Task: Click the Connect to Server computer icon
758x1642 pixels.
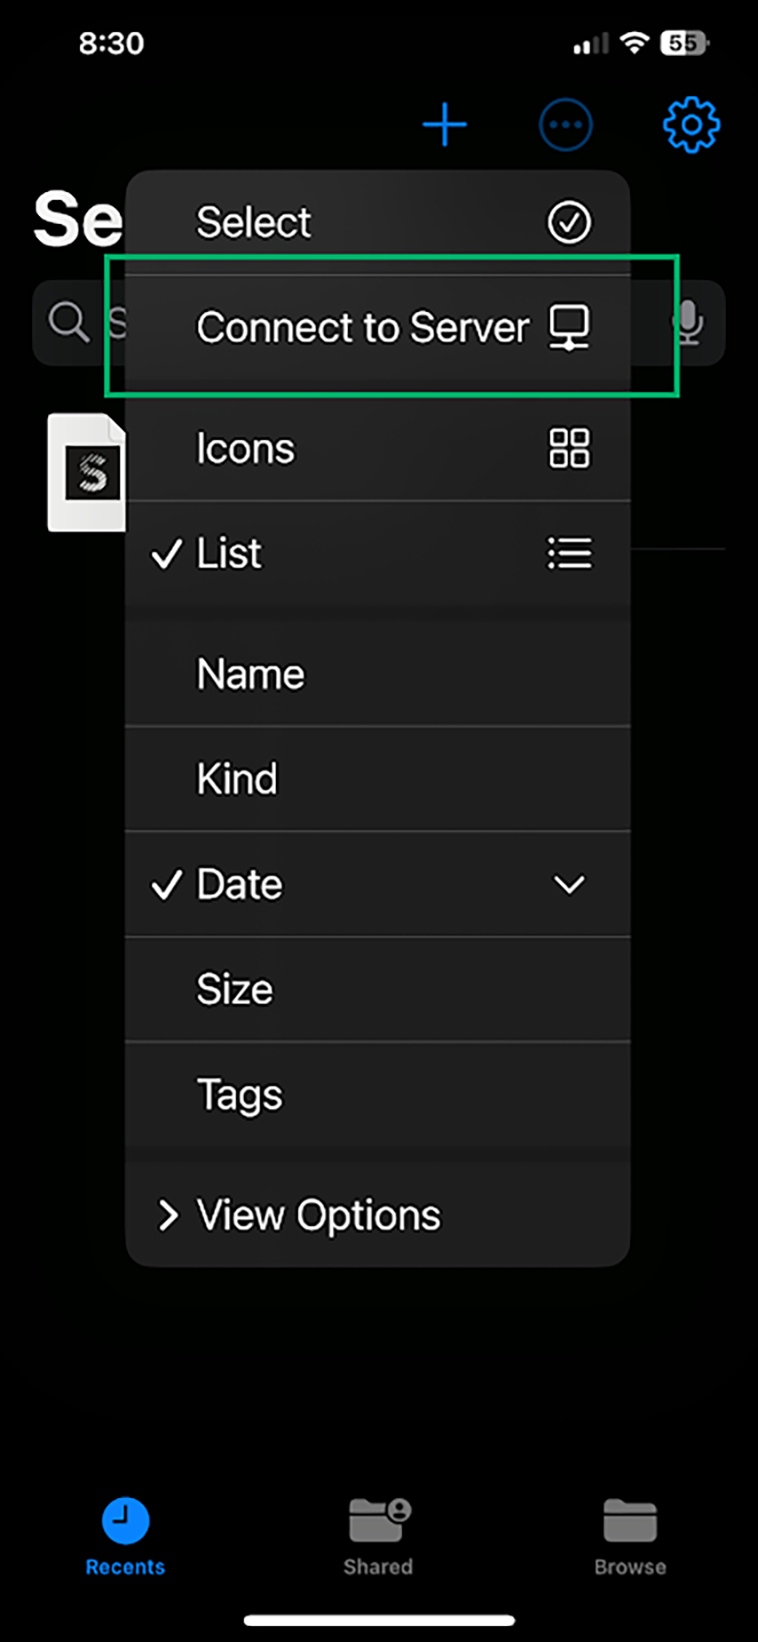Action: point(569,328)
